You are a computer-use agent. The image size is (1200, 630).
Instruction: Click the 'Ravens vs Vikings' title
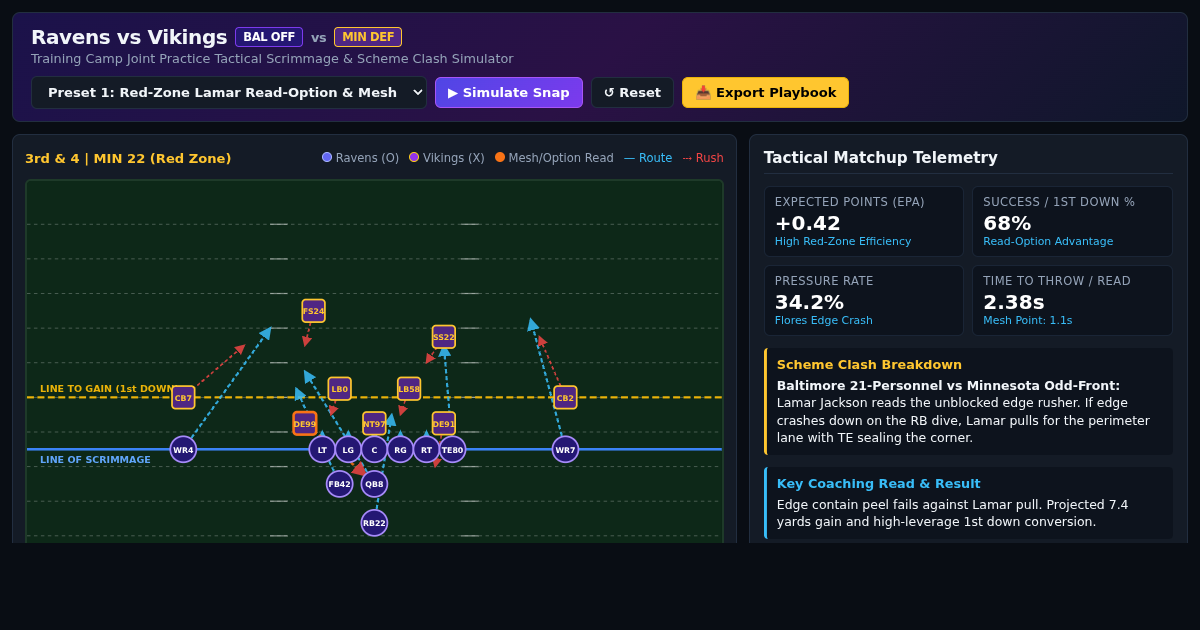coord(129,37)
